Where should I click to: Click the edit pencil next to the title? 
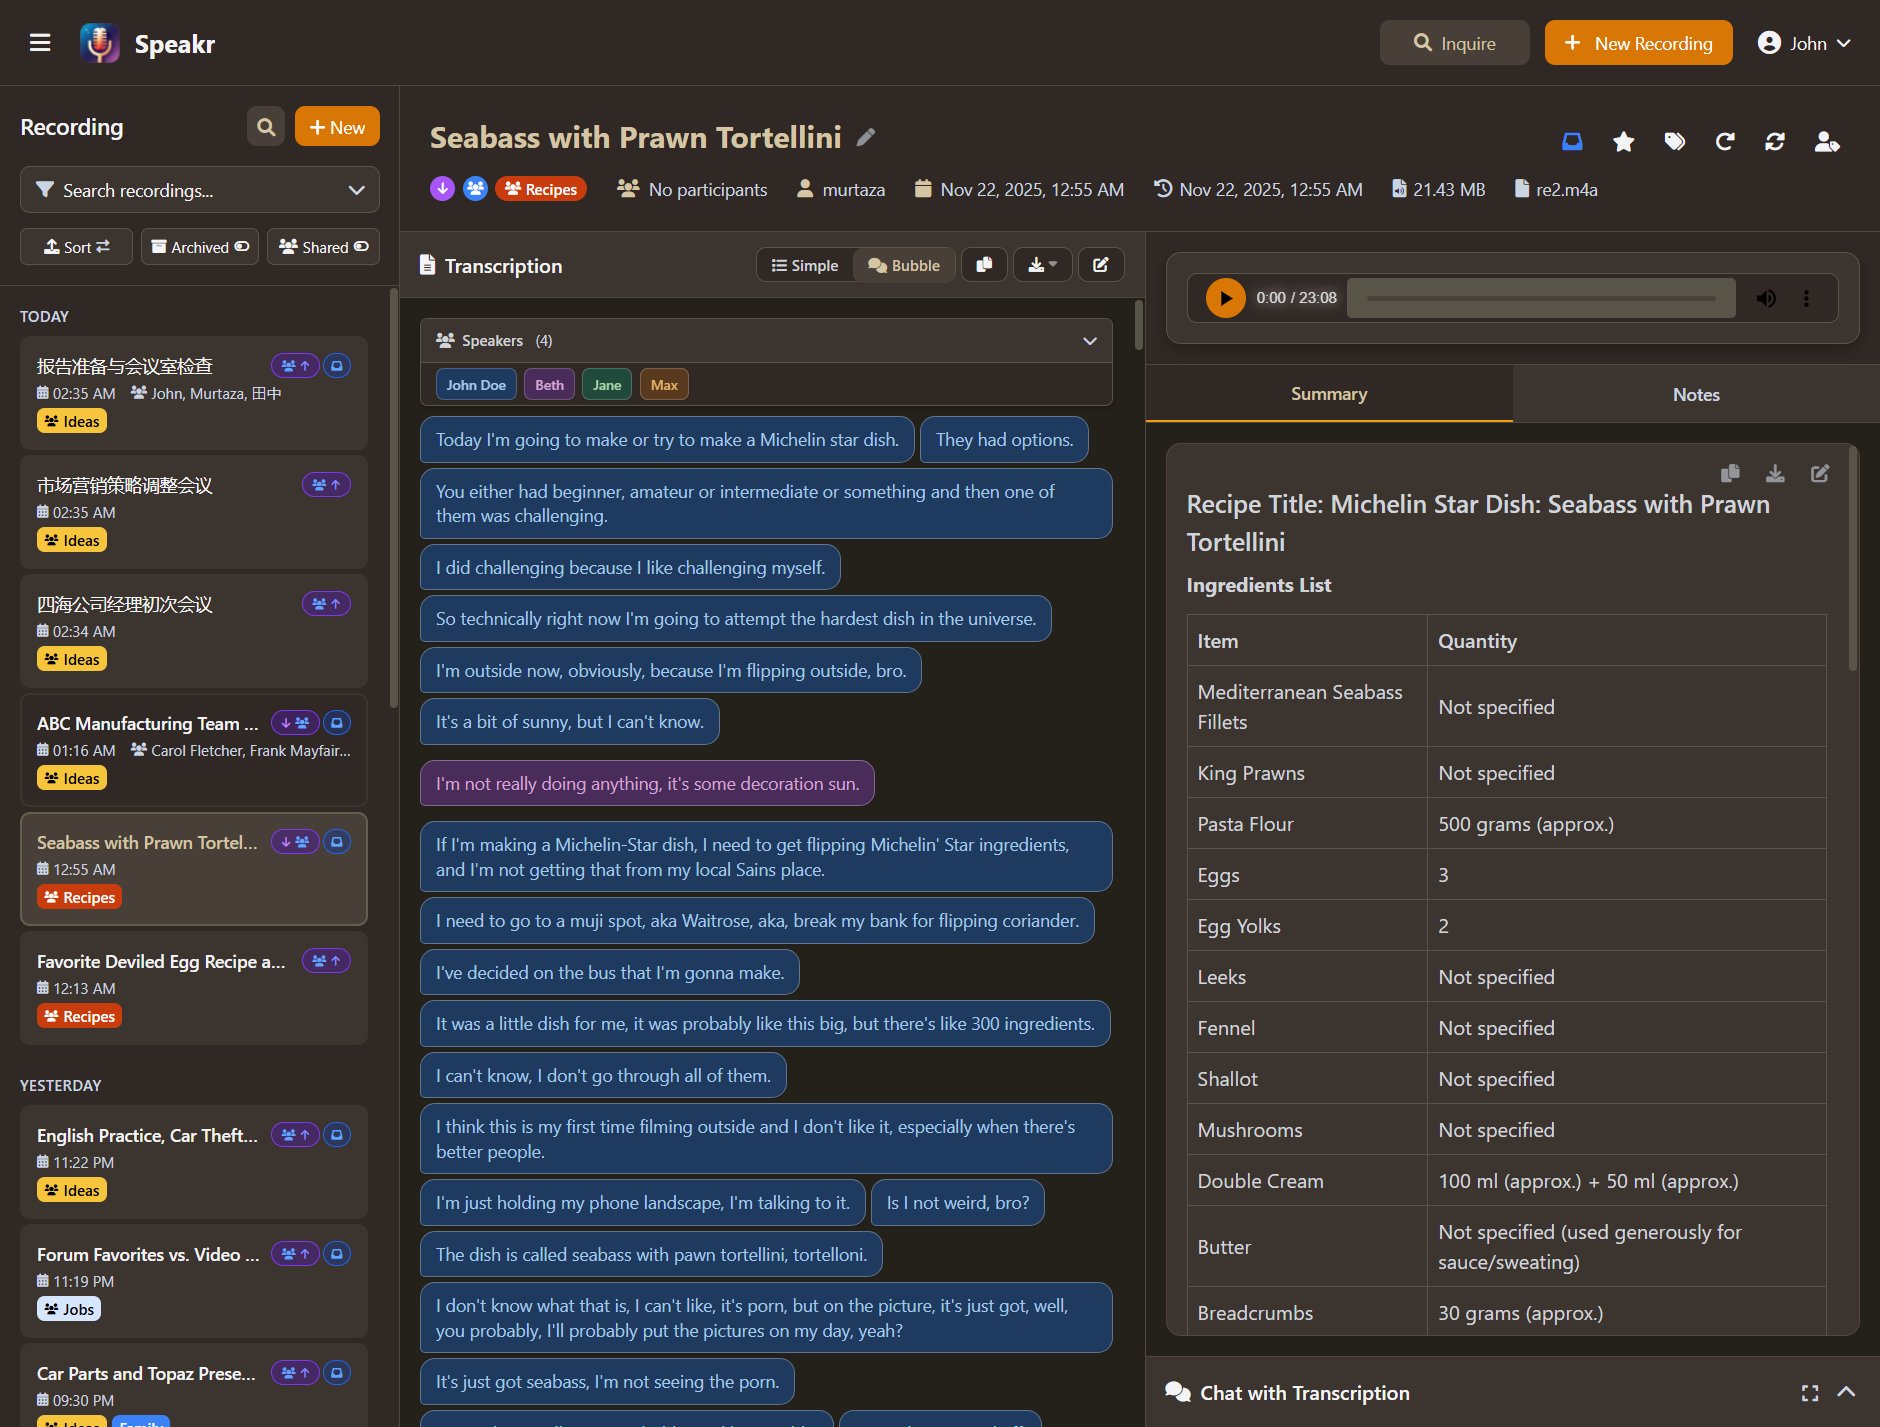864,136
